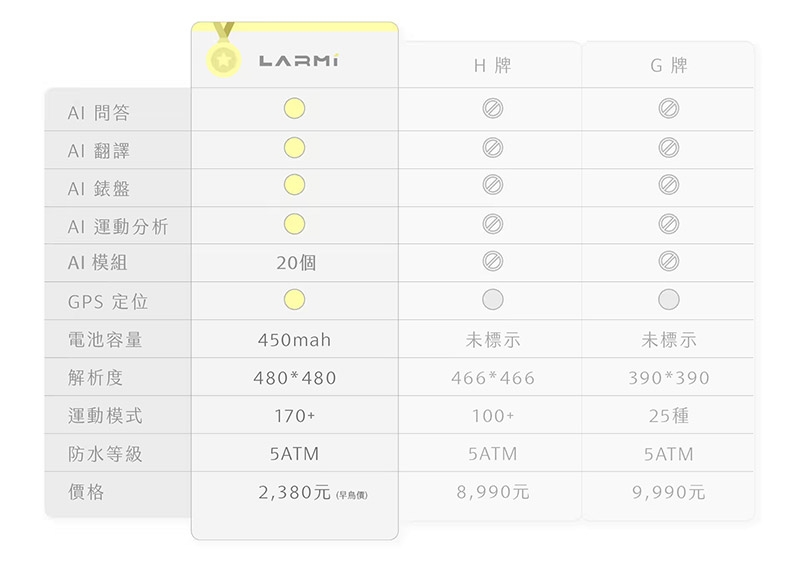Click the LARMI price 2,380元
This screenshot has height=563, width=800.
[294, 492]
